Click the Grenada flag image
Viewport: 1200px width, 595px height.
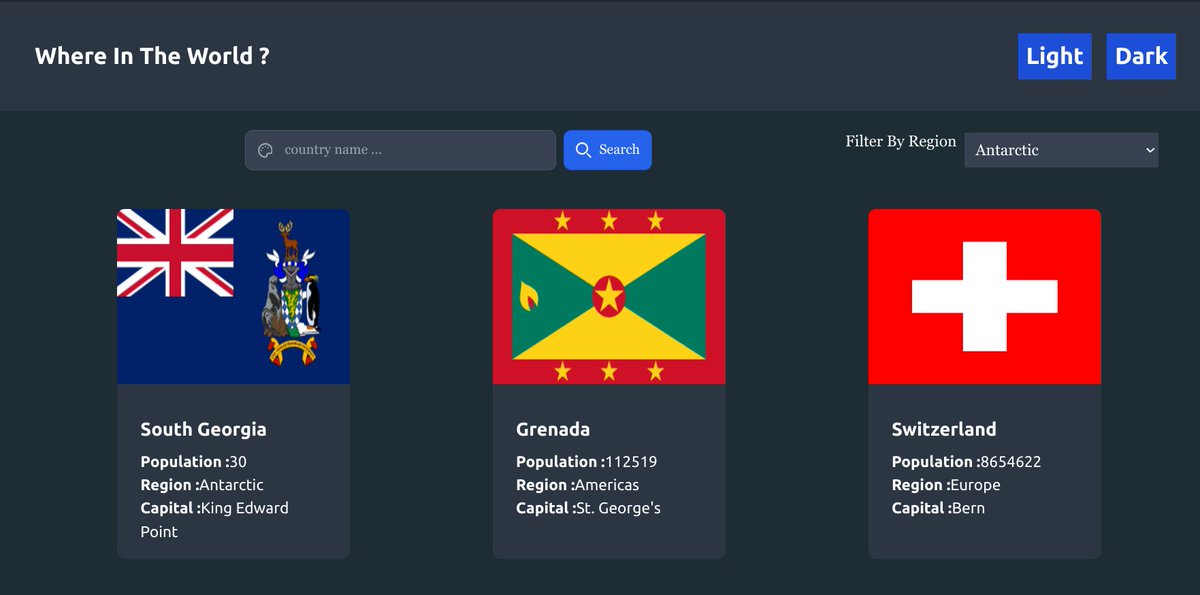[x=609, y=296]
